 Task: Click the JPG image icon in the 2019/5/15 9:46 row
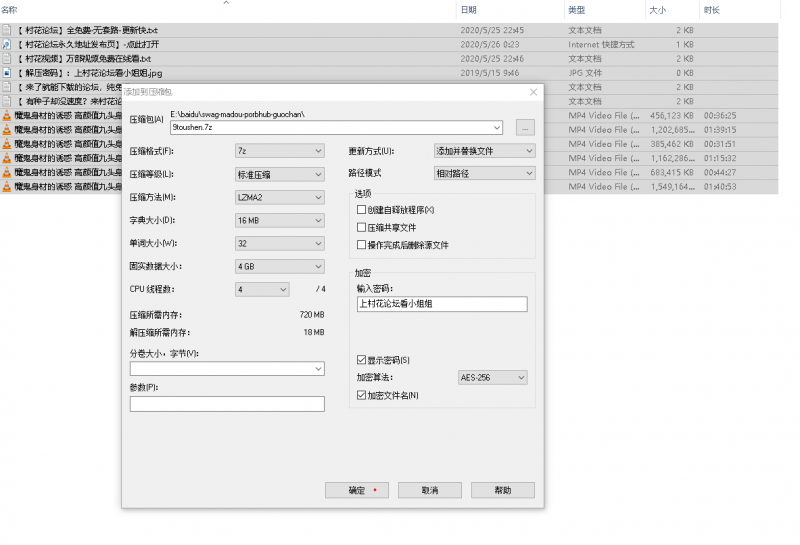[6, 73]
